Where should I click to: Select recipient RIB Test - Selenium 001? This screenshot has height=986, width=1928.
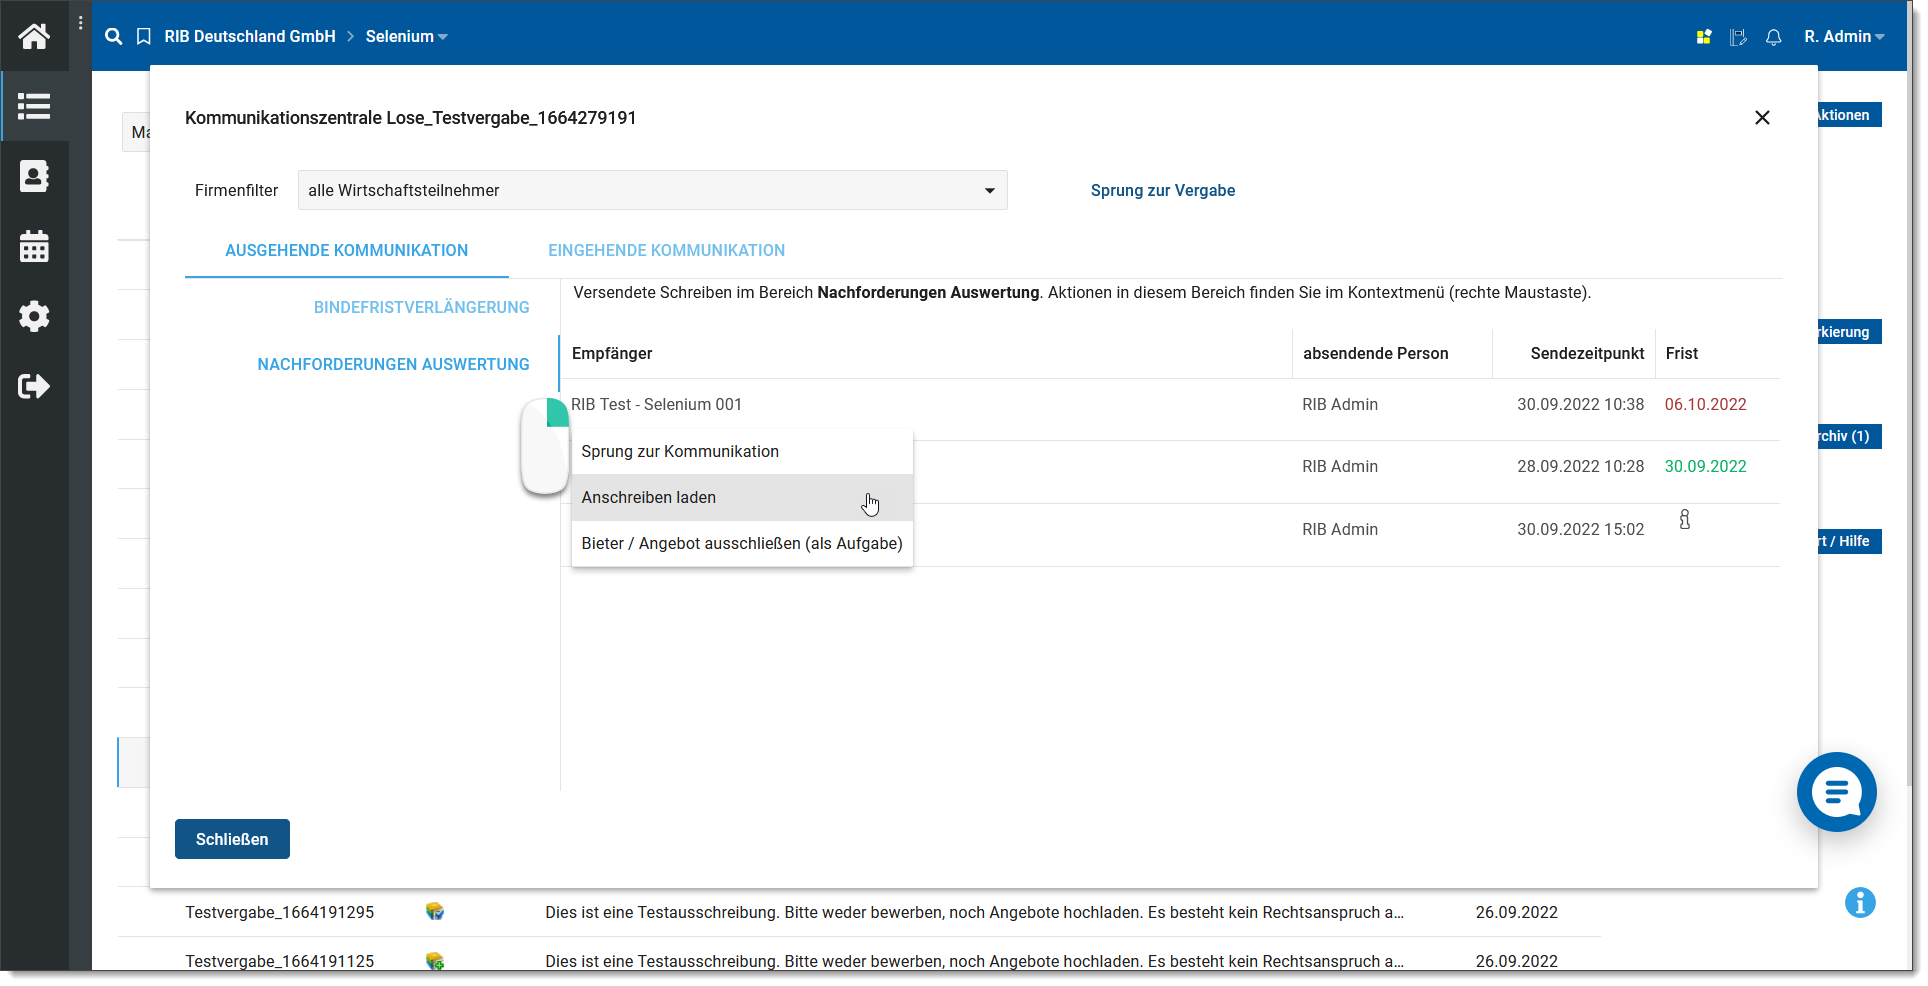pyautogui.click(x=656, y=405)
